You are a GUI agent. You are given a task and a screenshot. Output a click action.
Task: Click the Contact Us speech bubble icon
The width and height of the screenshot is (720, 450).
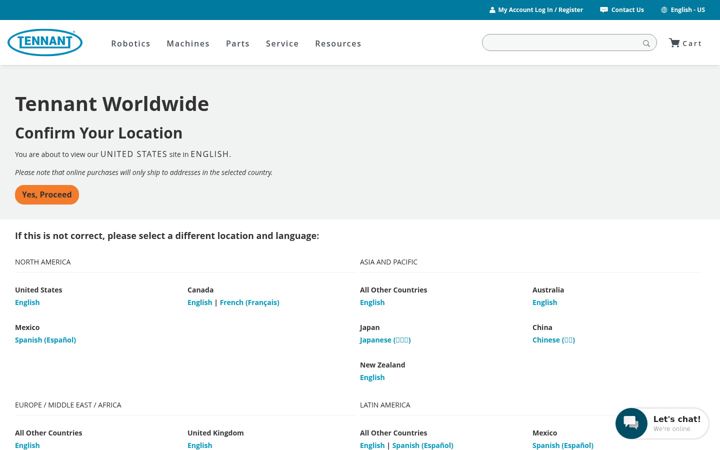click(604, 10)
